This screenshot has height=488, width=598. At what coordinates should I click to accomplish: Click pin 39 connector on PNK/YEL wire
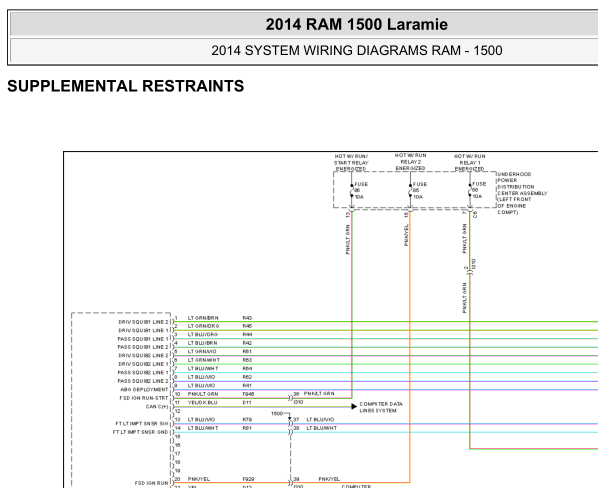point(291,483)
